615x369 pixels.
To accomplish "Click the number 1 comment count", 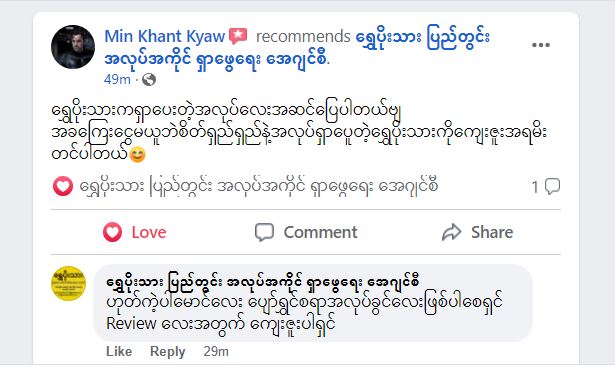I will point(535,187).
